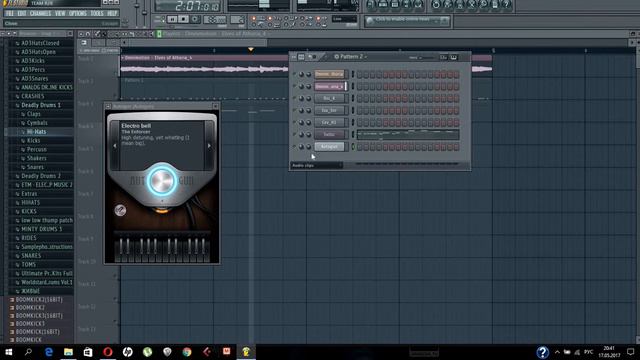Open the wrench settings icon in Autogun
Viewport: 640px width, 360px height.
[x=120, y=210]
